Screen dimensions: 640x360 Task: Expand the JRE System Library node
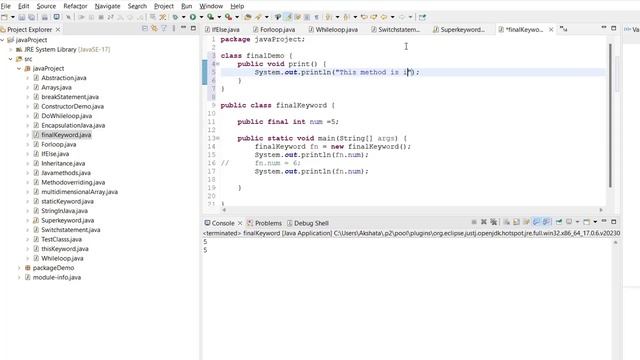[11, 49]
